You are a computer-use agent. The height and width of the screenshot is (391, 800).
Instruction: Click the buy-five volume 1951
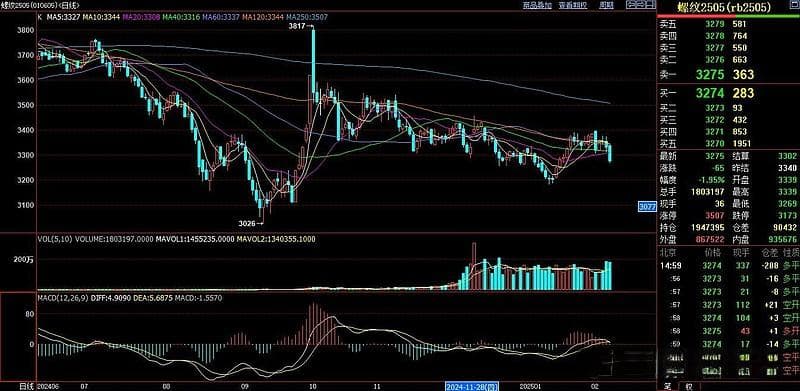(x=743, y=144)
